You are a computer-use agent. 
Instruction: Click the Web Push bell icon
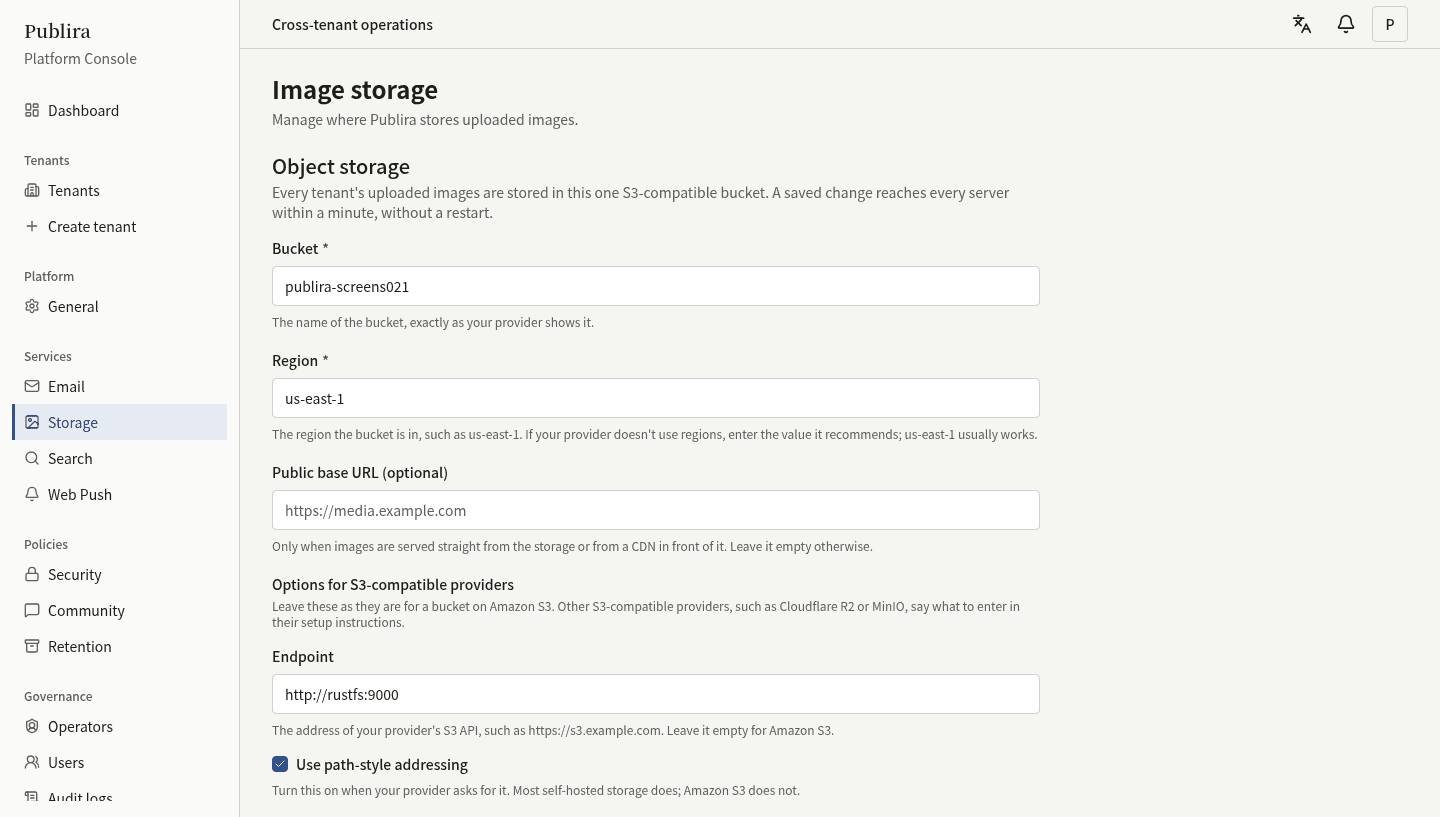[x=32, y=494]
